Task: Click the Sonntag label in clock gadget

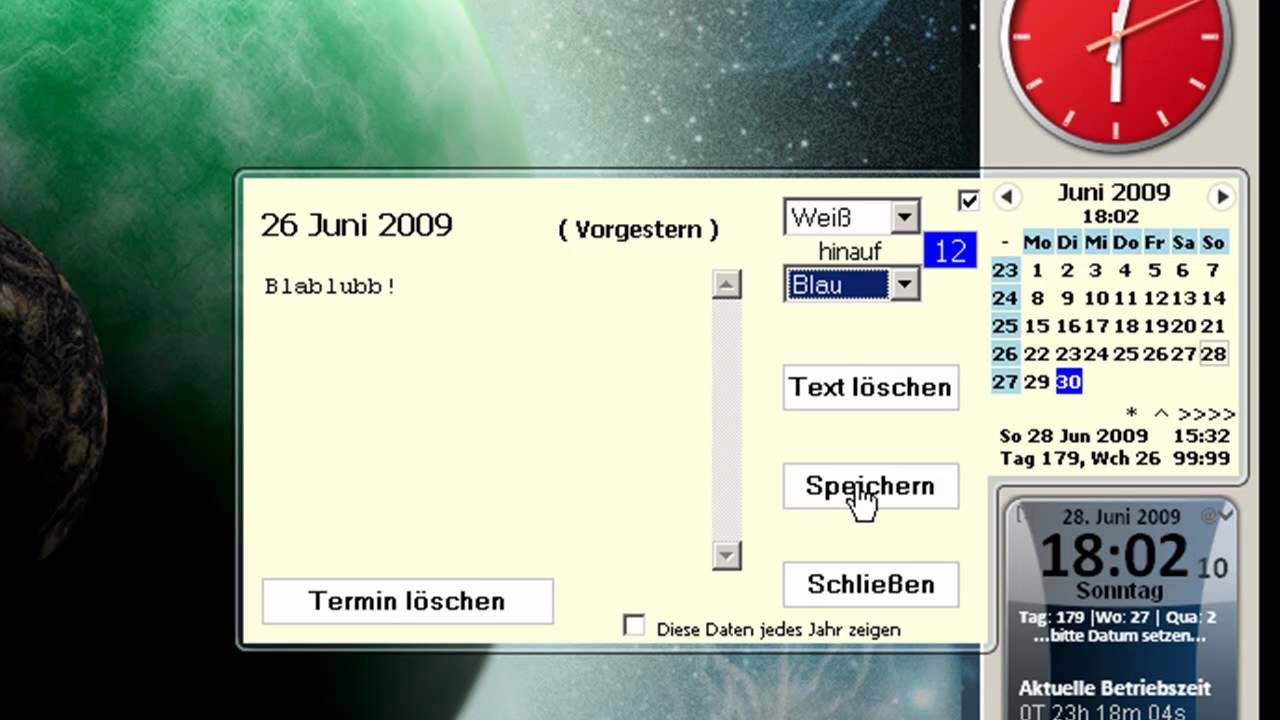Action: coord(1119,590)
